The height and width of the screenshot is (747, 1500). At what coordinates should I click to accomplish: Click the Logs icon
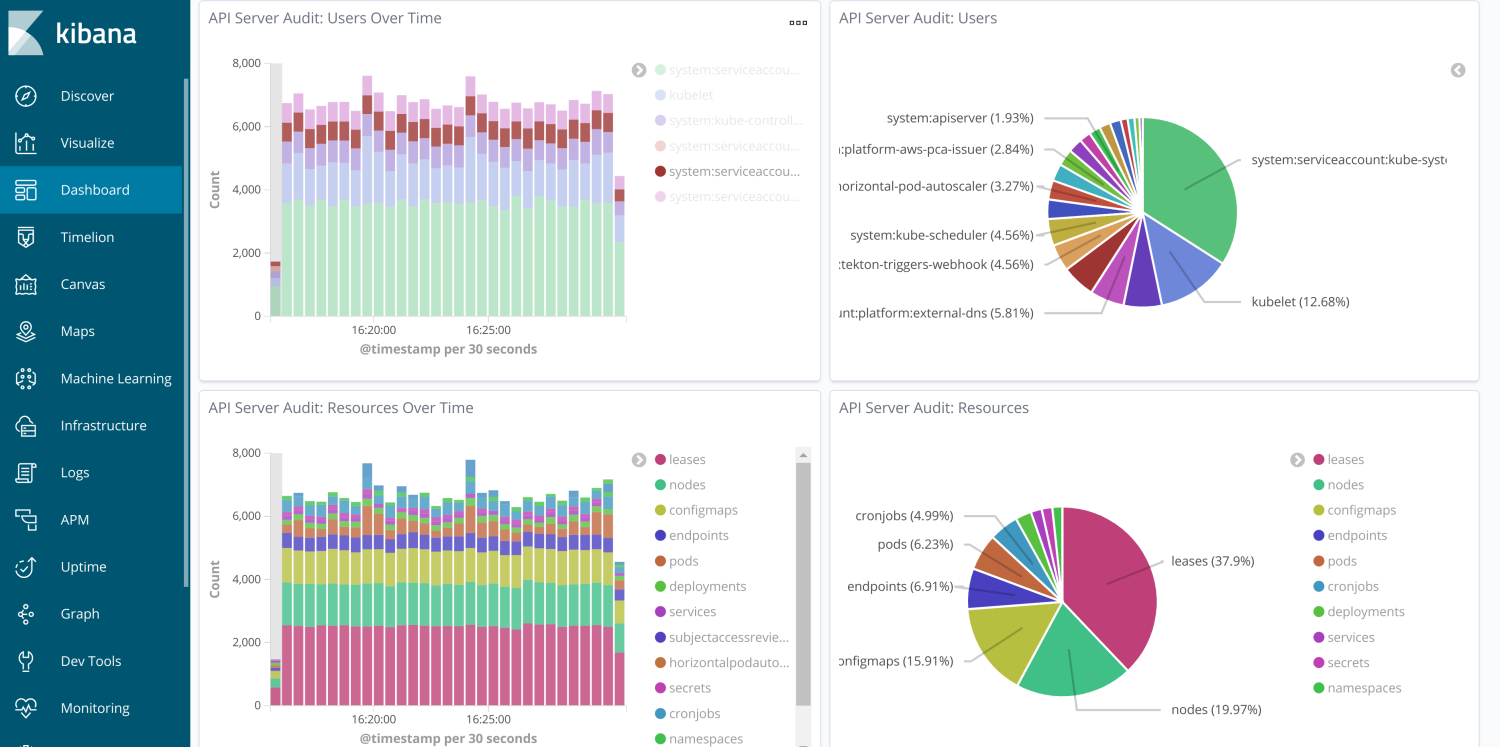pyautogui.click(x=26, y=472)
